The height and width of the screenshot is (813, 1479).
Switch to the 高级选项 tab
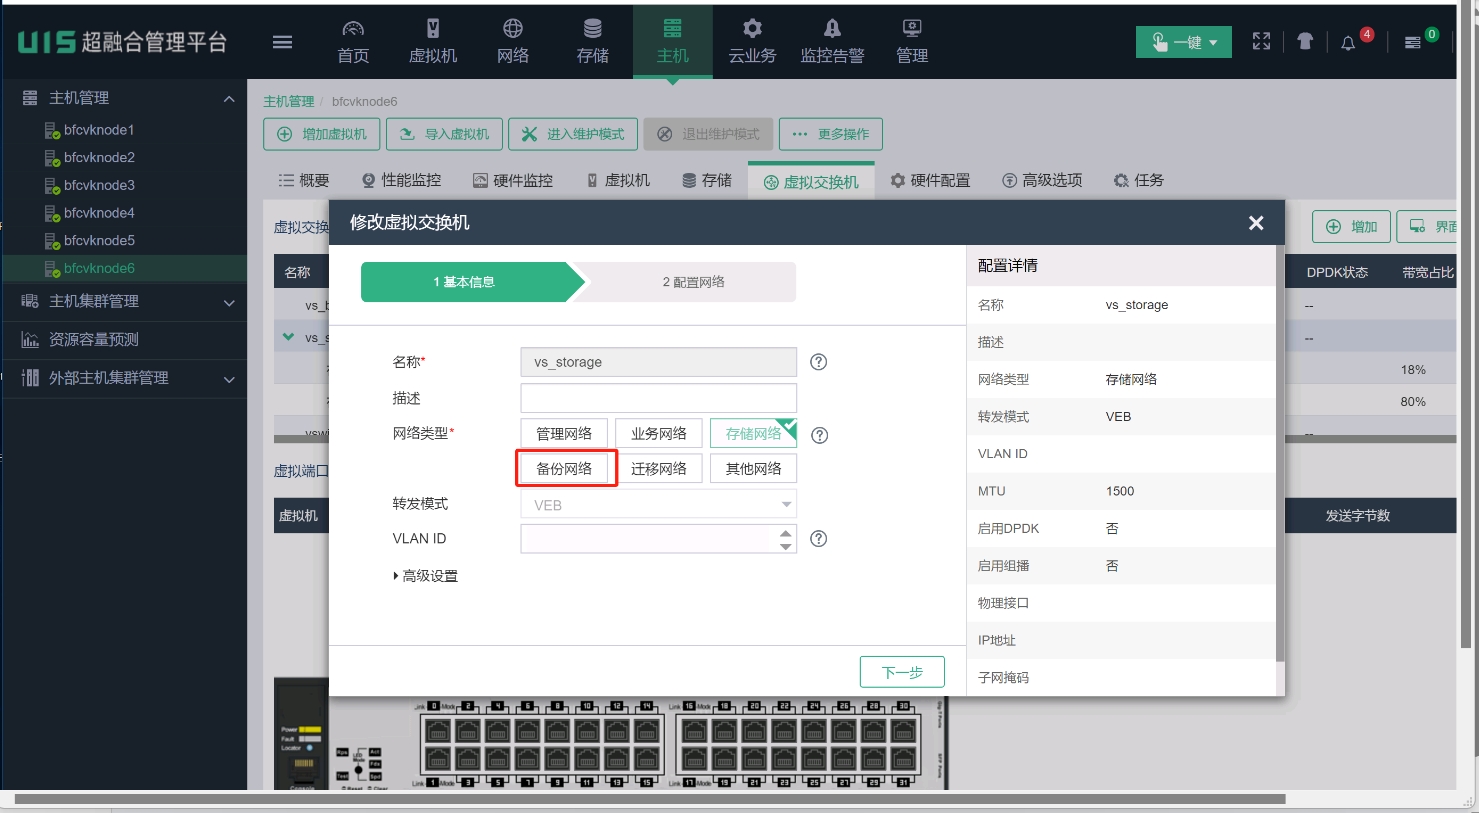click(x=1042, y=180)
